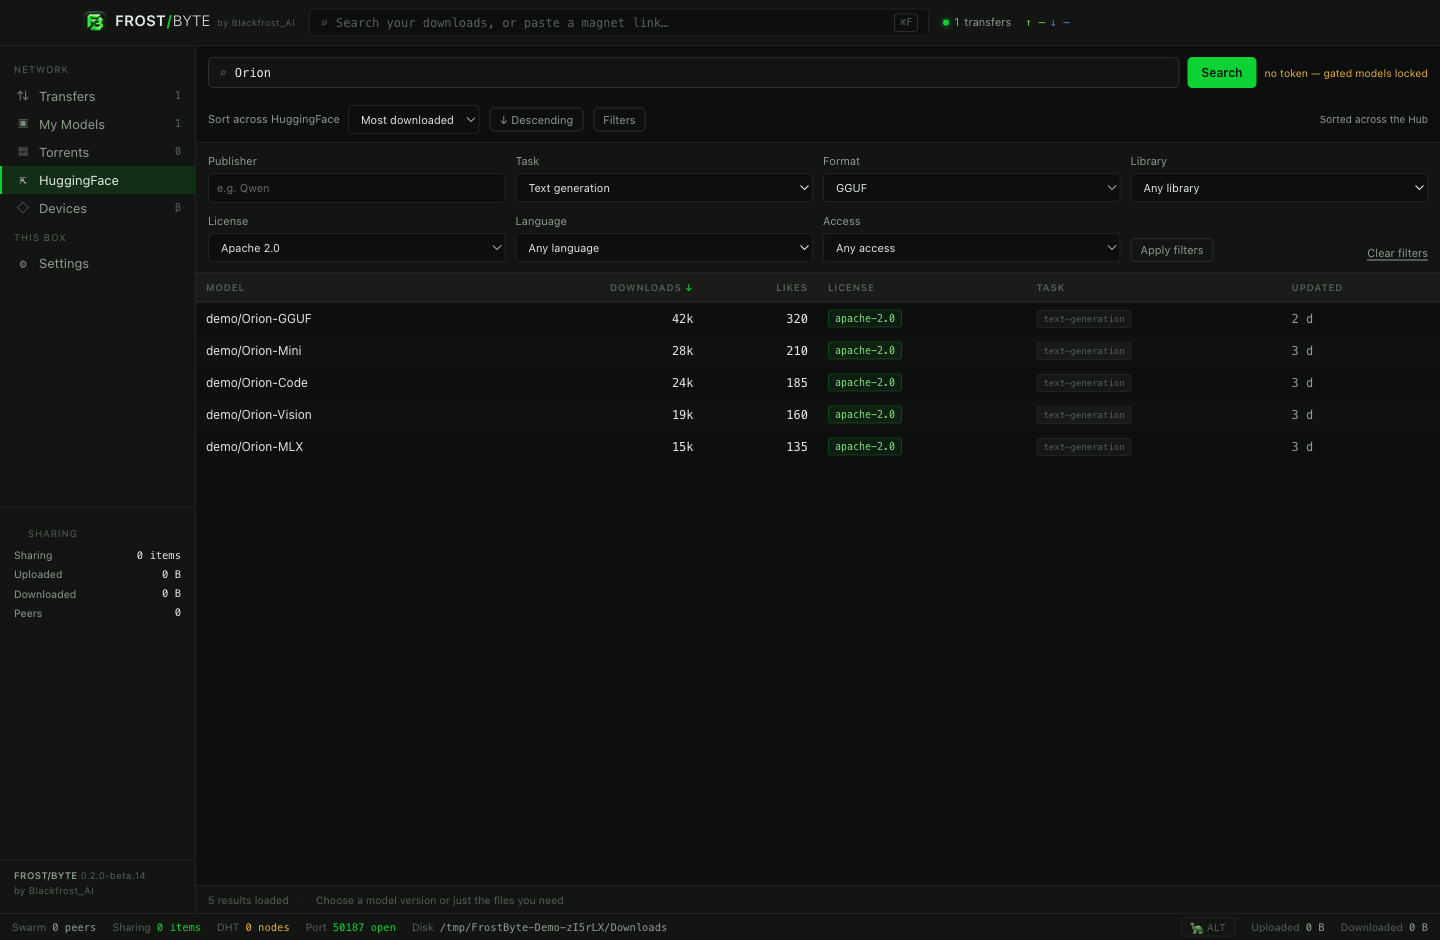The height and width of the screenshot is (940, 1440).
Task: Click apache-2.0 badge on Orion-GGUF row
Action: pyautogui.click(x=865, y=319)
